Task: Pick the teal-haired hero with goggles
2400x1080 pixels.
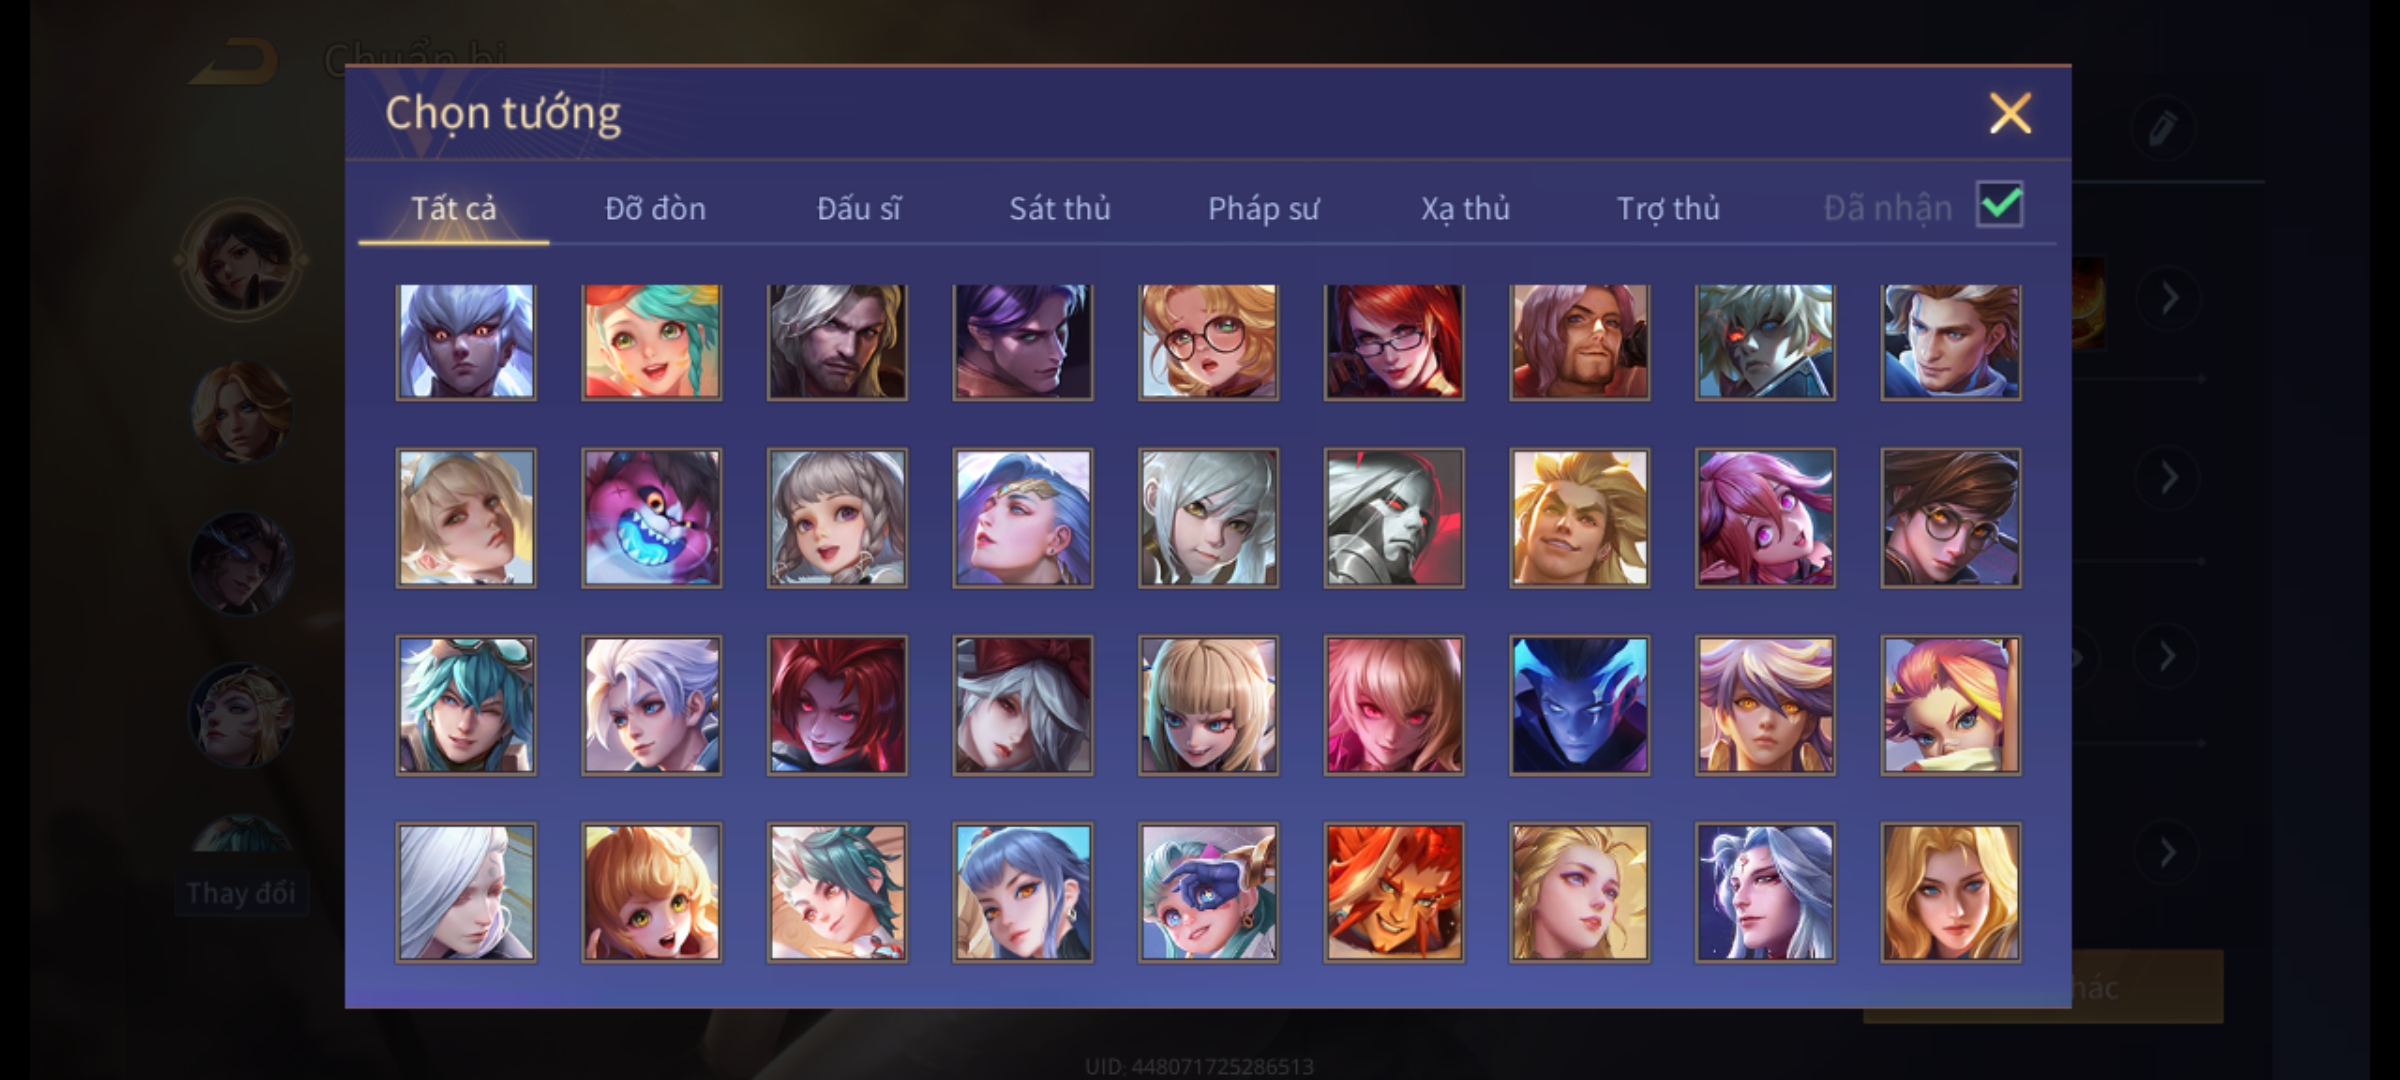Action: point(466,706)
